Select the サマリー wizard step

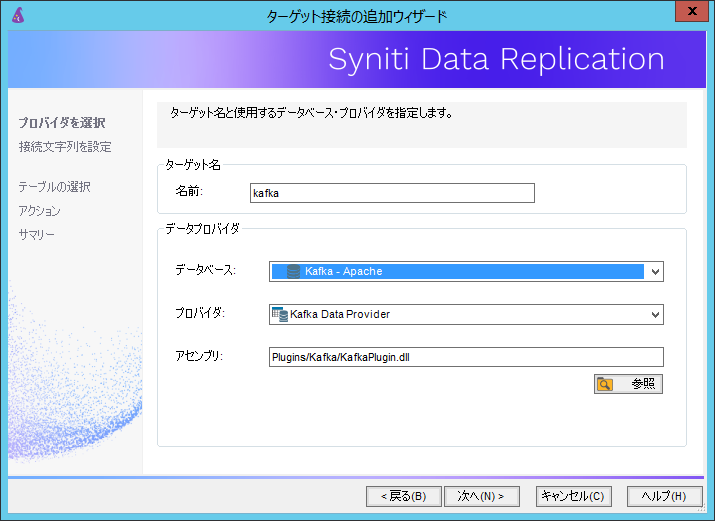point(36,234)
